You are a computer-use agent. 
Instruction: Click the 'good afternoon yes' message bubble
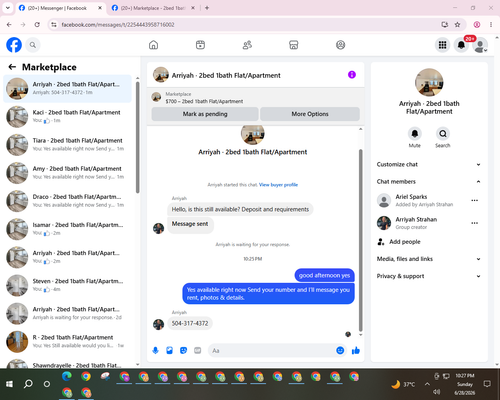tap(324, 275)
